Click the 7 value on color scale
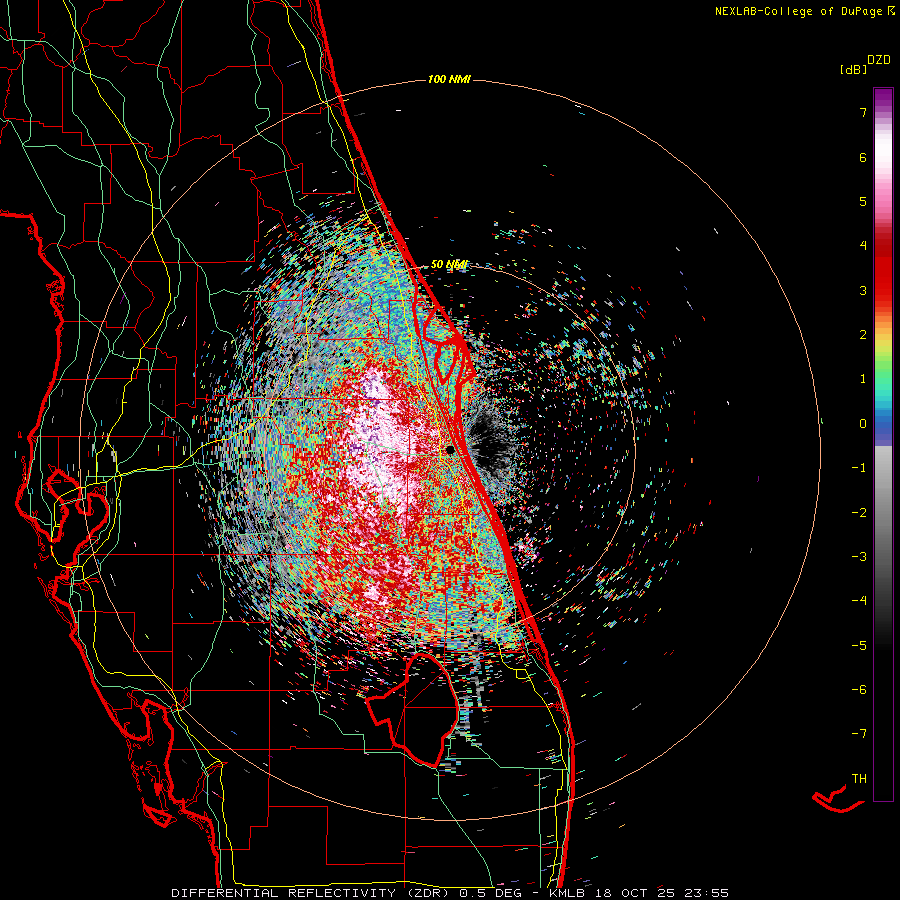Screen dimensions: 900x900 [x=863, y=113]
